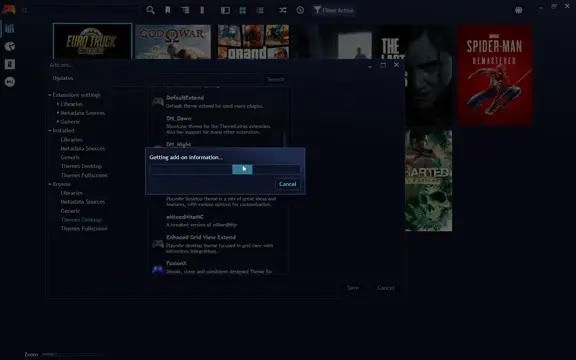Open Library view from left sidebar
The image size is (576, 360).
pos(10,28)
